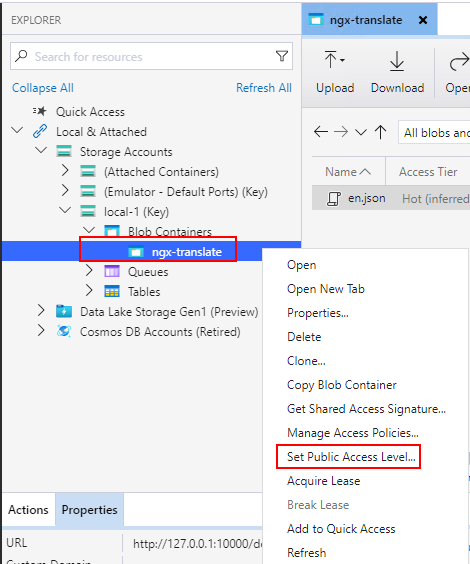Click the back navigation arrow
The height and width of the screenshot is (564, 470).
(x=321, y=132)
